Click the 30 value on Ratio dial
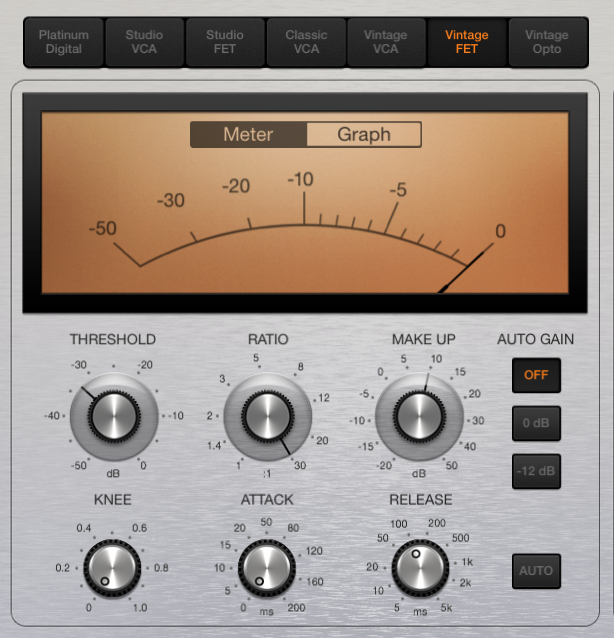The height and width of the screenshot is (638, 614). [300, 465]
